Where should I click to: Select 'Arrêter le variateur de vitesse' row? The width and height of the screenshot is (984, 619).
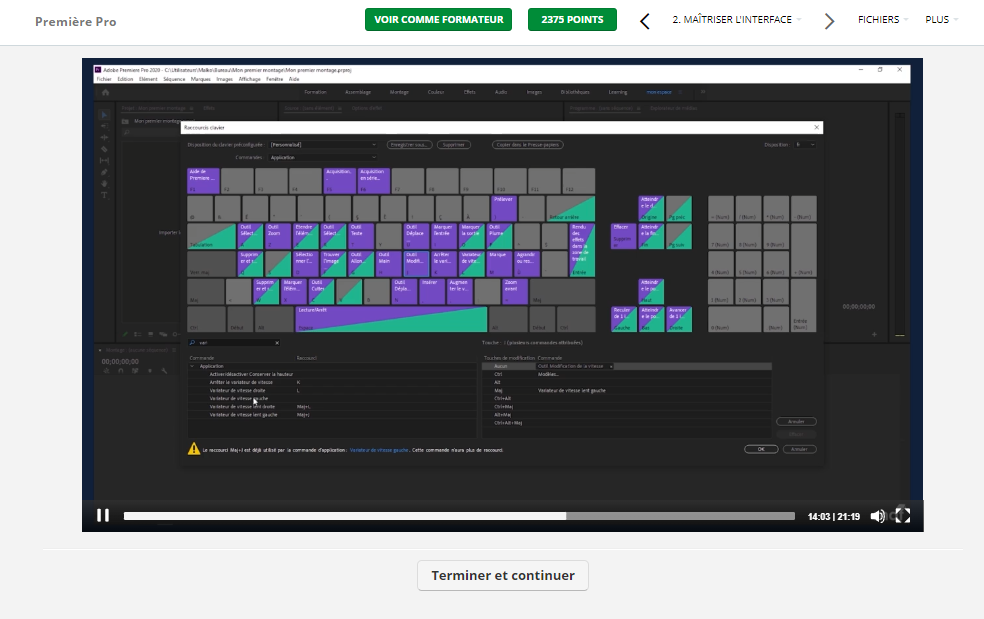(x=333, y=382)
